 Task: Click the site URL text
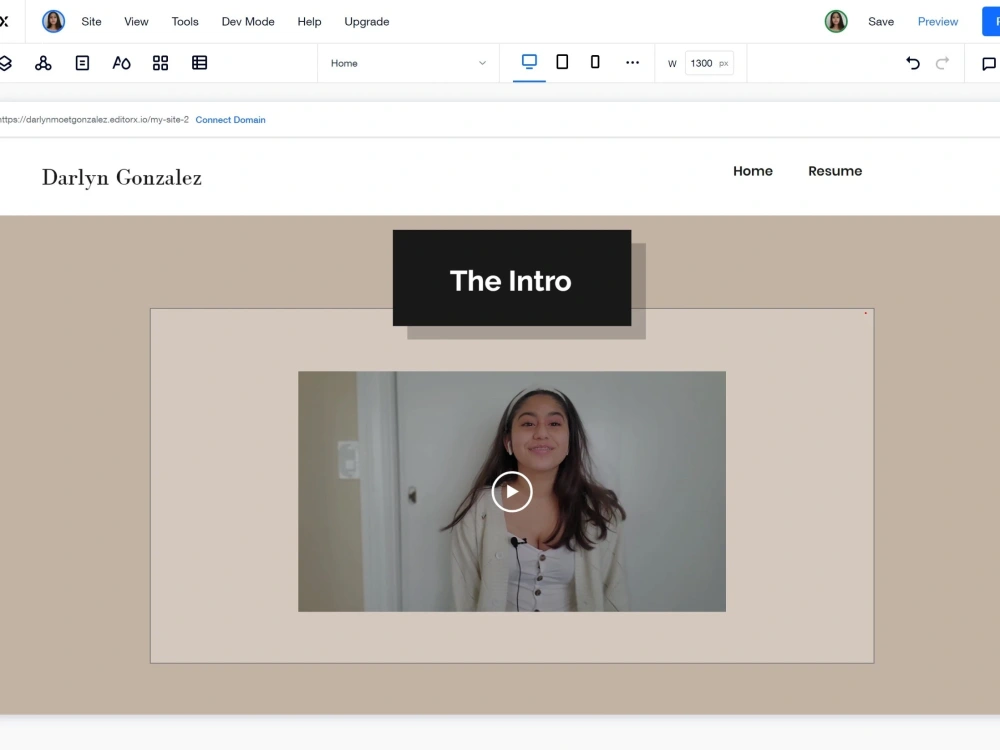click(94, 120)
